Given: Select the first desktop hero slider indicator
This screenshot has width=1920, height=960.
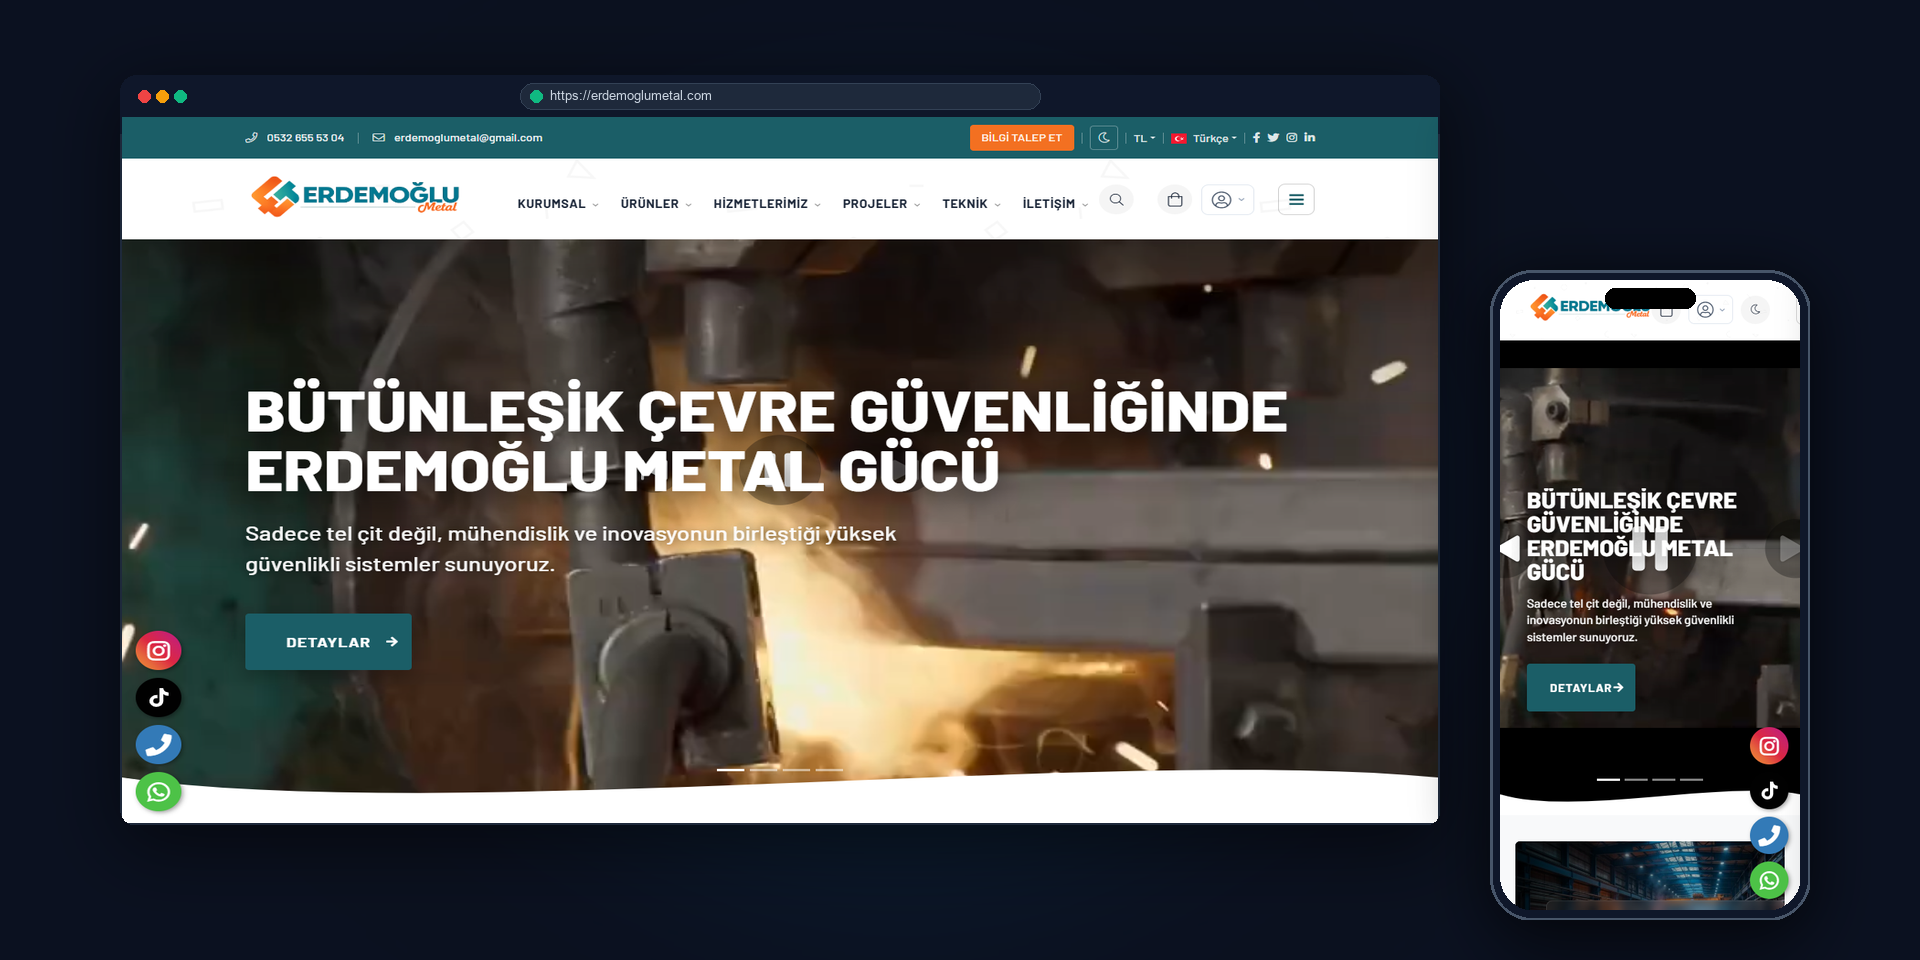Looking at the screenshot, I should (x=731, y=770).
